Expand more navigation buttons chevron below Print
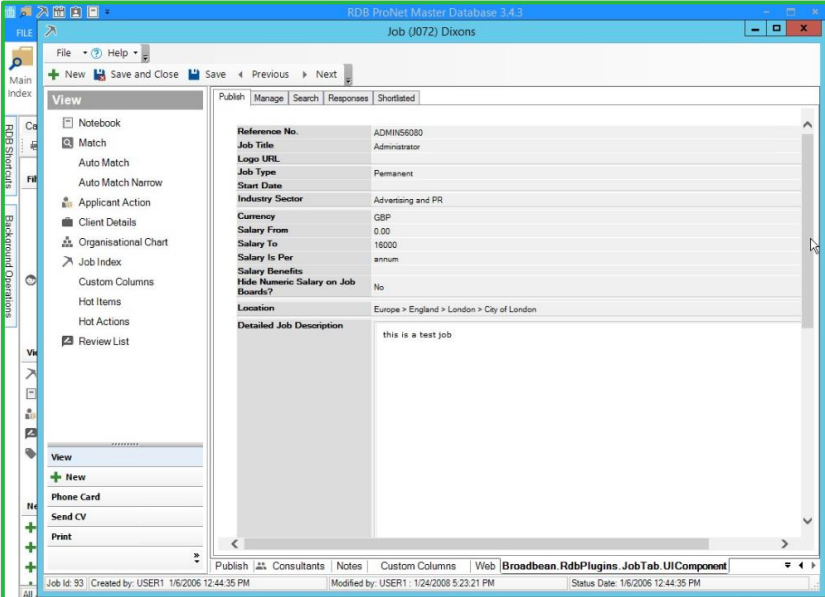Image resolution: width=825 pixels, height=597 pixels. [x=196, y=558]
